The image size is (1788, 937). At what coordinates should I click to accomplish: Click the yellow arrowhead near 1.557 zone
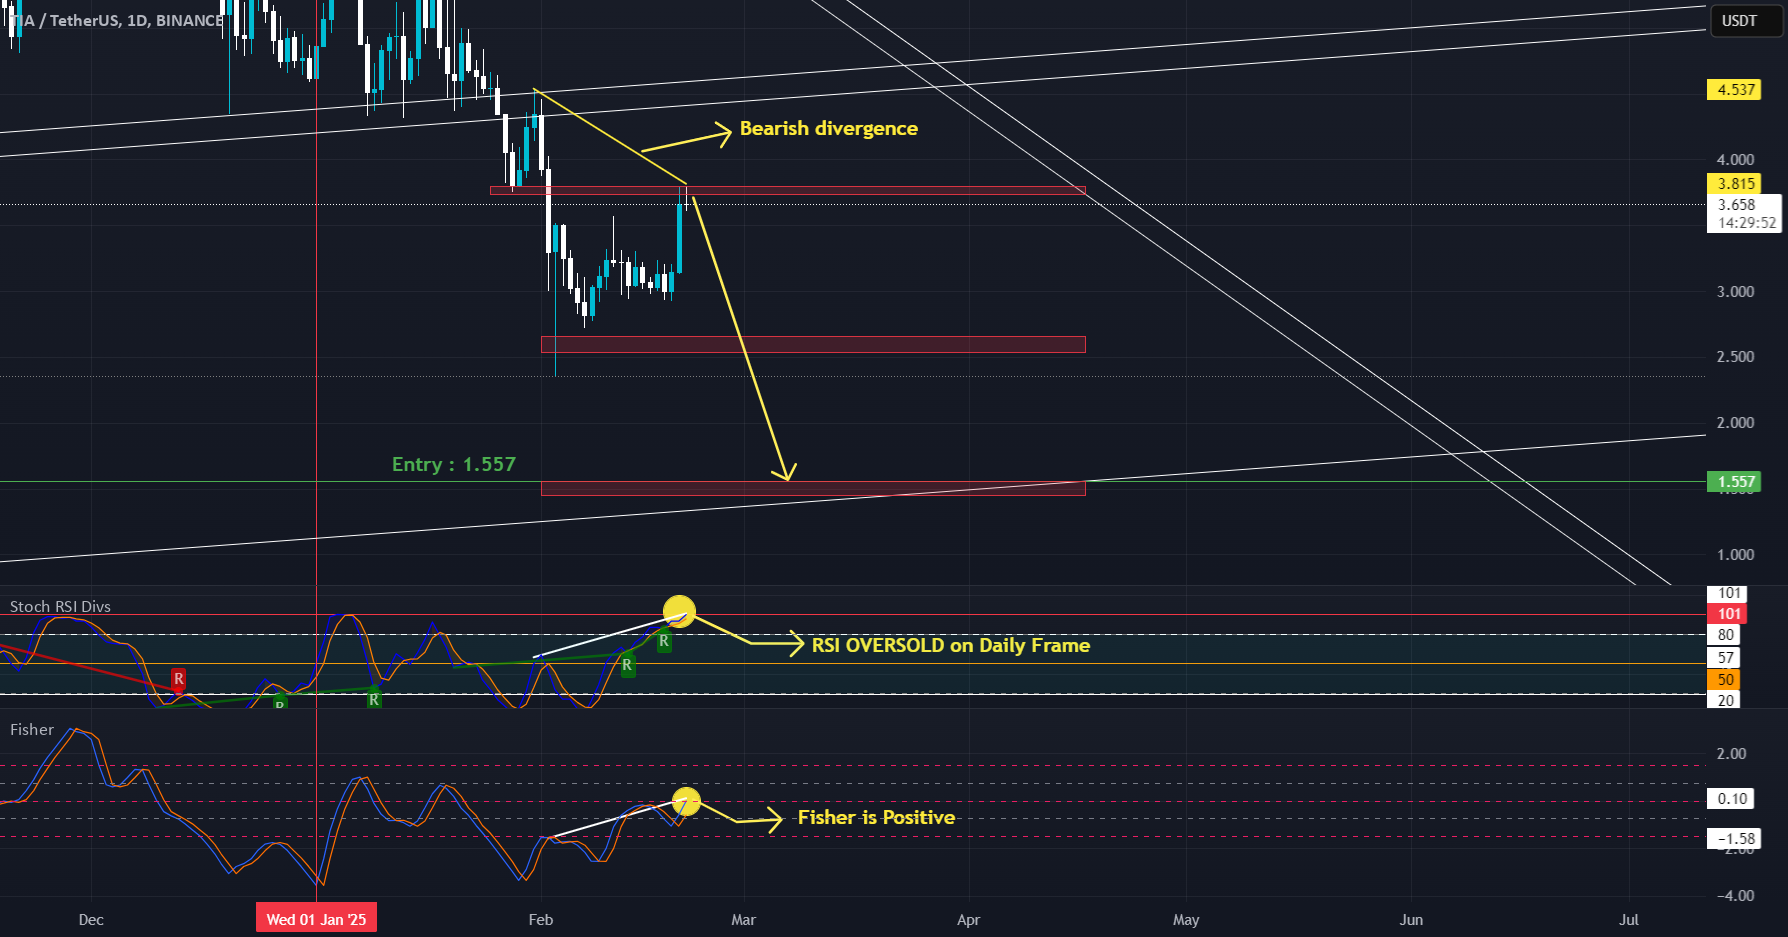pyautogui.click(x=786, y=470)
